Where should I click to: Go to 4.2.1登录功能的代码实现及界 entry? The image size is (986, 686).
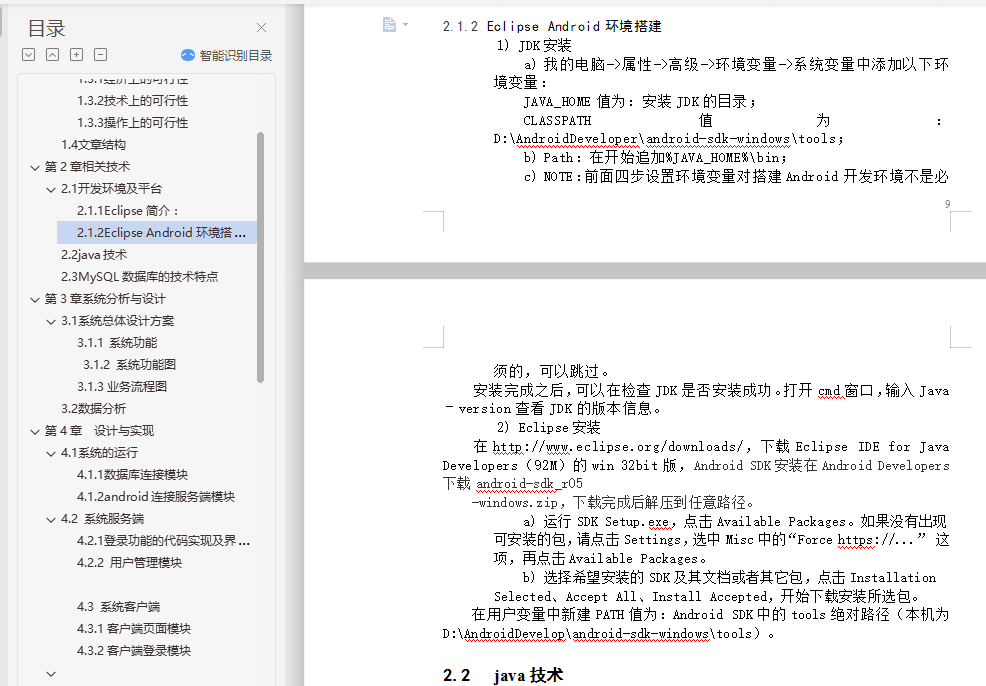pyautogui.click(x=163, y=541)
